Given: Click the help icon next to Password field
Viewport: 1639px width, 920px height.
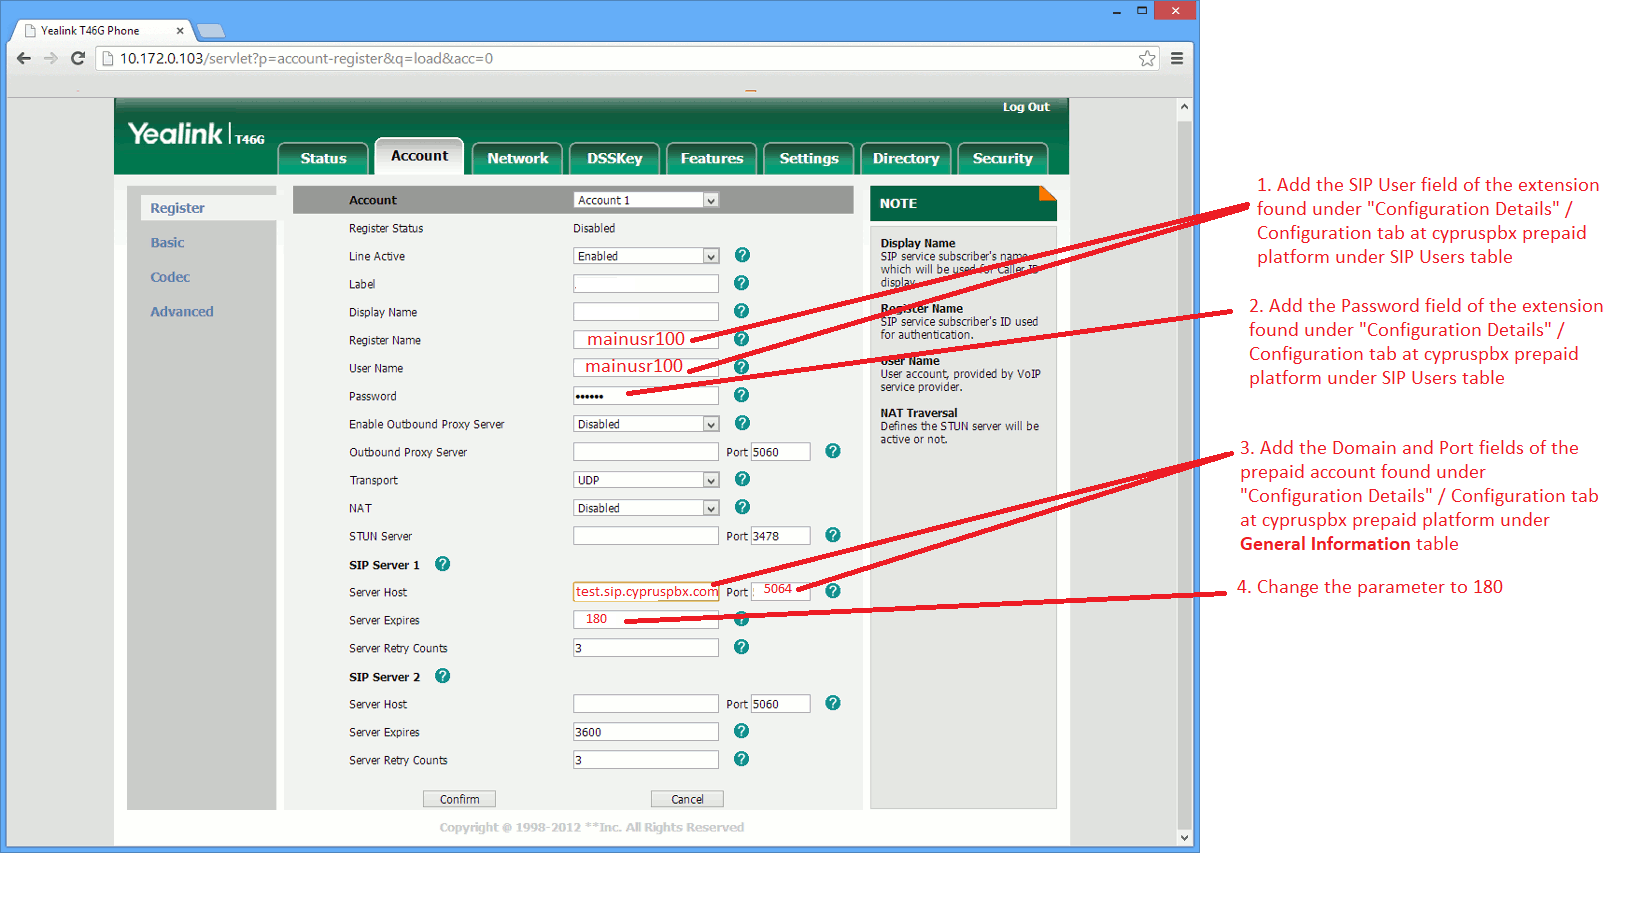Looking at the screenshot, I should [742, 395].
